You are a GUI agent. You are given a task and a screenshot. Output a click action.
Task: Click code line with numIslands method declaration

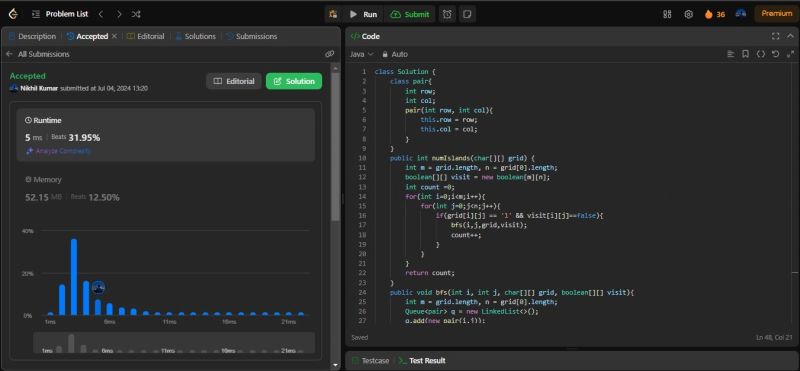462,158
